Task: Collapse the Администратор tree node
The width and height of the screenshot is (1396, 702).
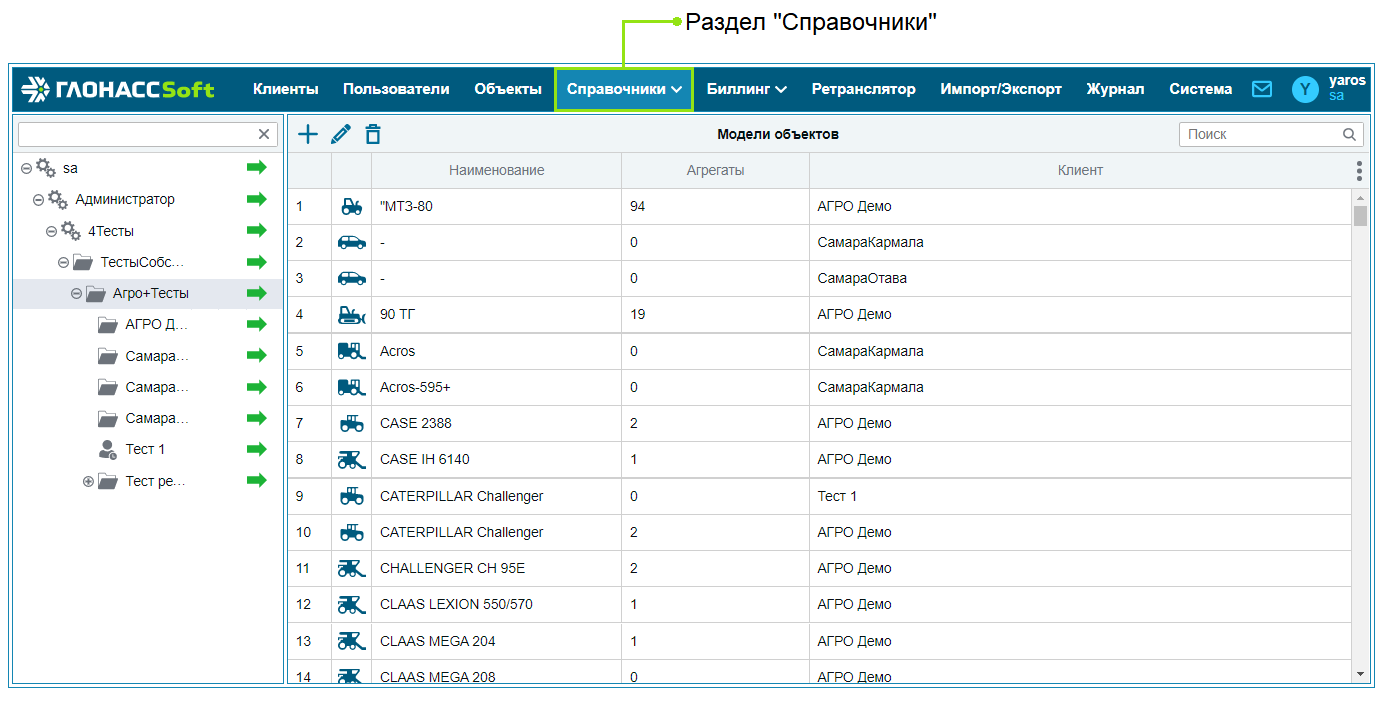Action: pyautogui.click(x=38, y=200)
